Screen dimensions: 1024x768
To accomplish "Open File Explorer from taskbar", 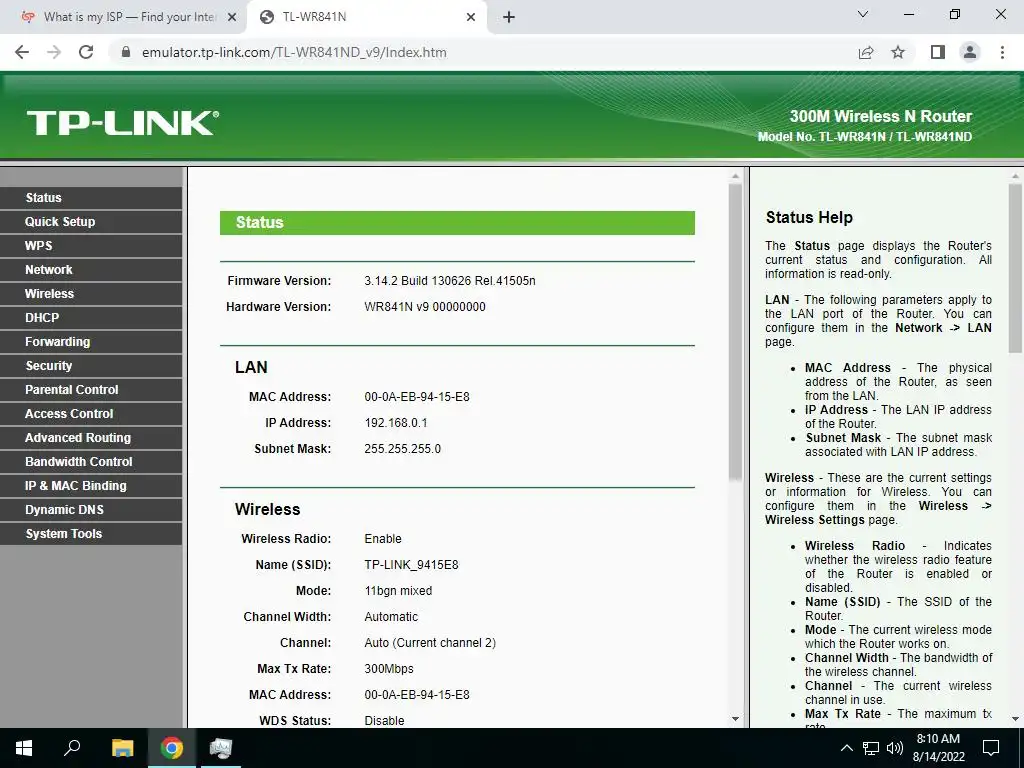I will coord(122,748).
